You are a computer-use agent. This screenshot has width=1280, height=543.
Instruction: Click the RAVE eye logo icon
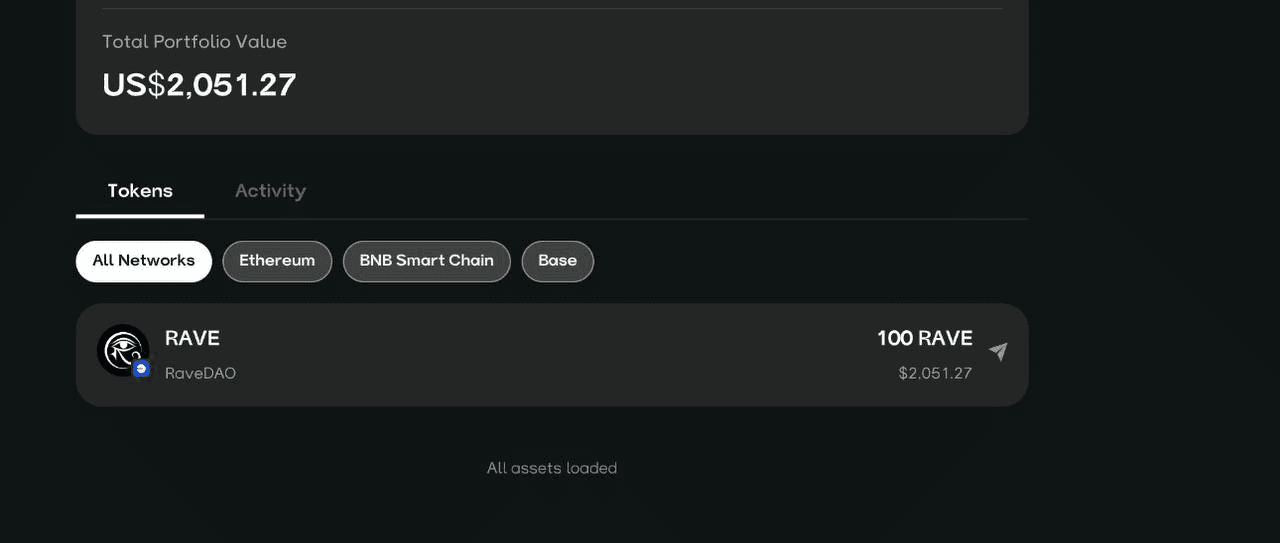pos(121,348)
